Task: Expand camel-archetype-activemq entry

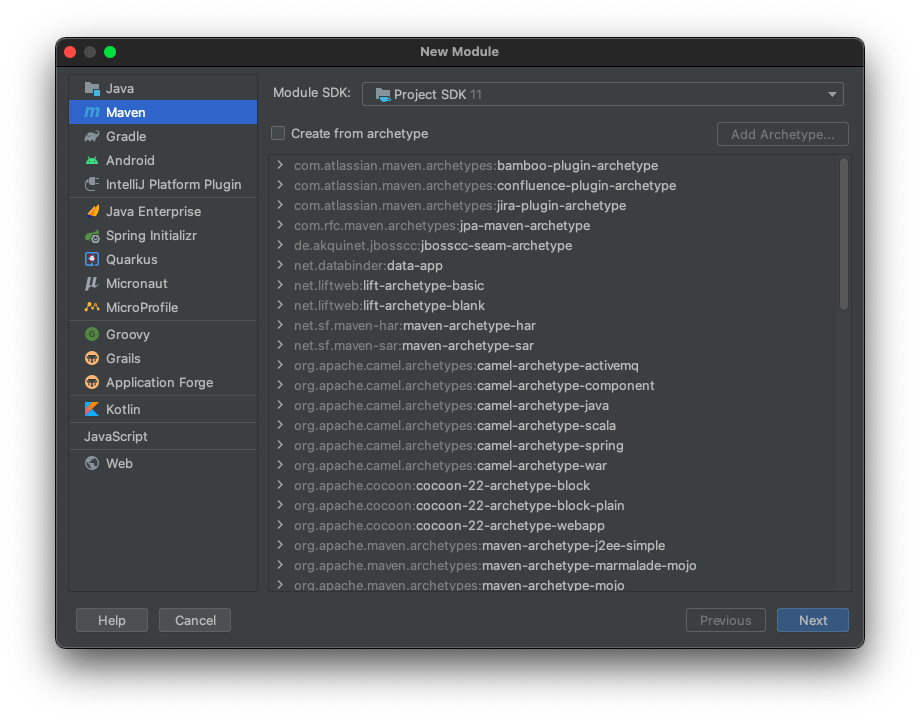Action: click(x=280, y=365)
